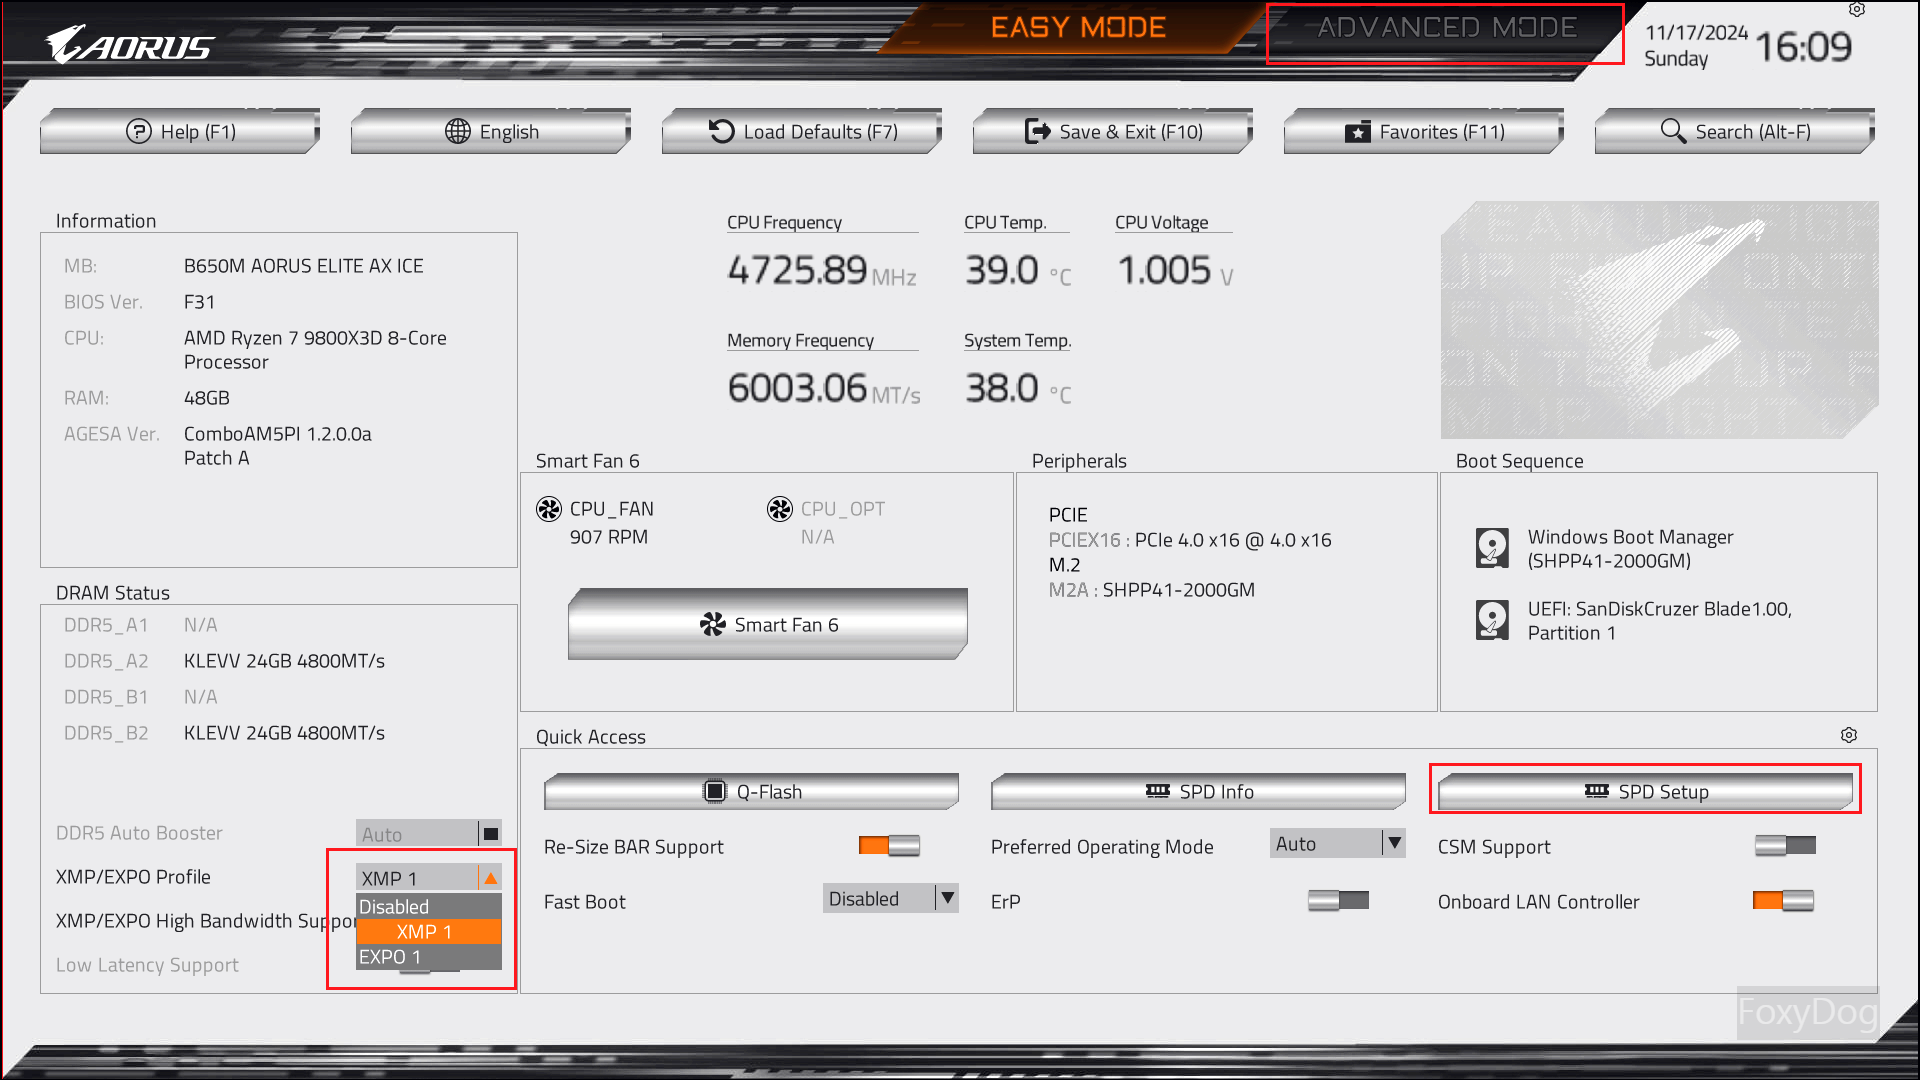The width and height of the screenshot is (1920, 1080).
Task: Open Q-Flash utility
Action: [x=751, y=791]
